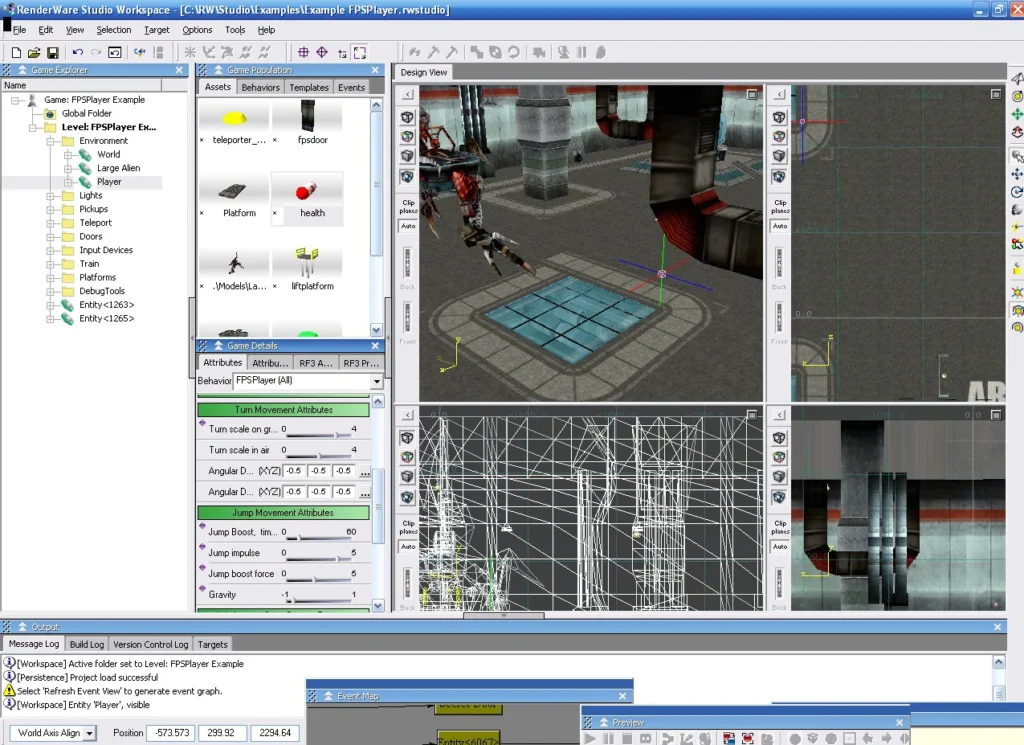Viewport: 1024px width, 745px height.
Task: Close the Game Population panel
Action: coord(375,70)
